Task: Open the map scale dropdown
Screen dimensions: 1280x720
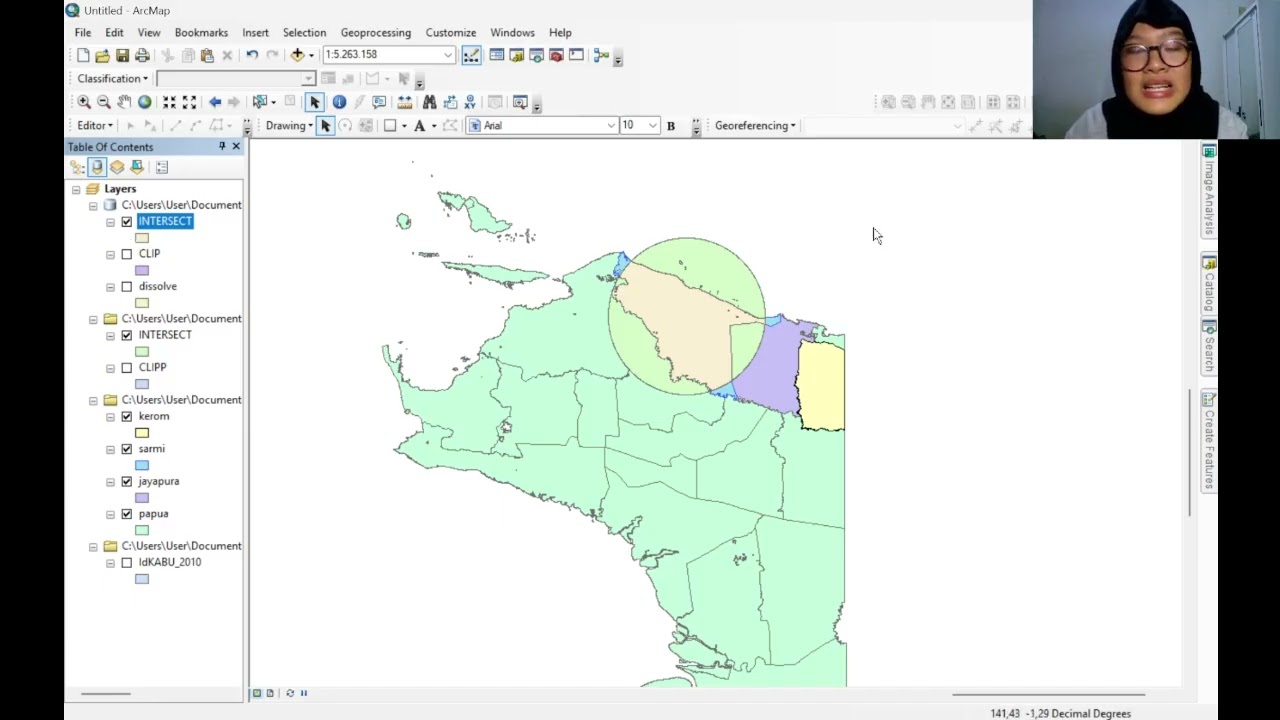Action: pyautogui.click(x=448, y=55)
